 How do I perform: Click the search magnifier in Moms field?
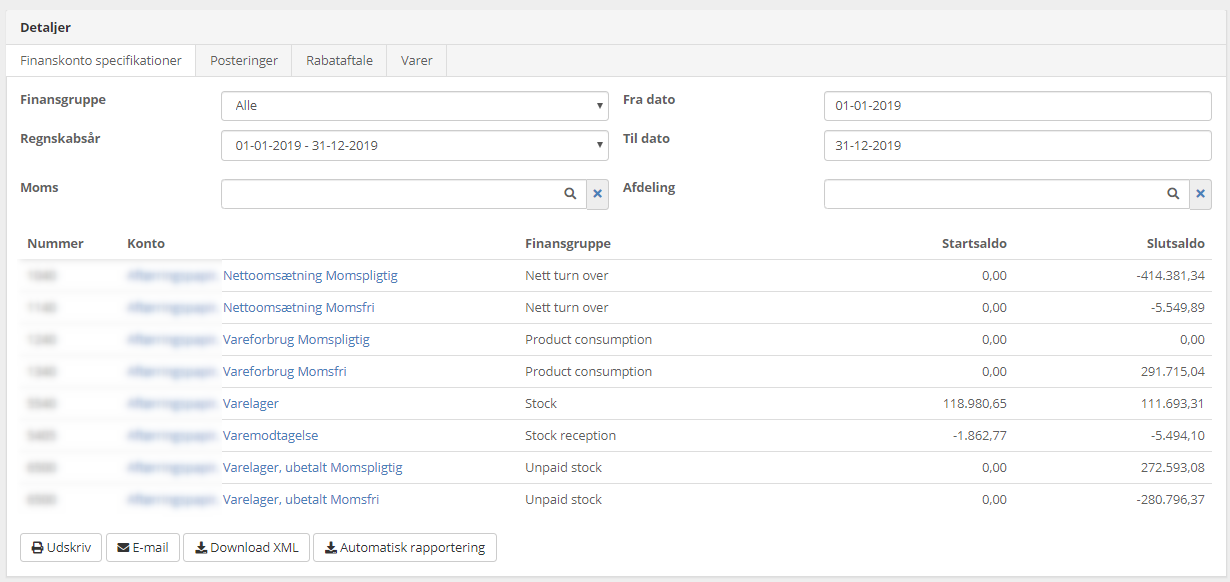[570, 194]
